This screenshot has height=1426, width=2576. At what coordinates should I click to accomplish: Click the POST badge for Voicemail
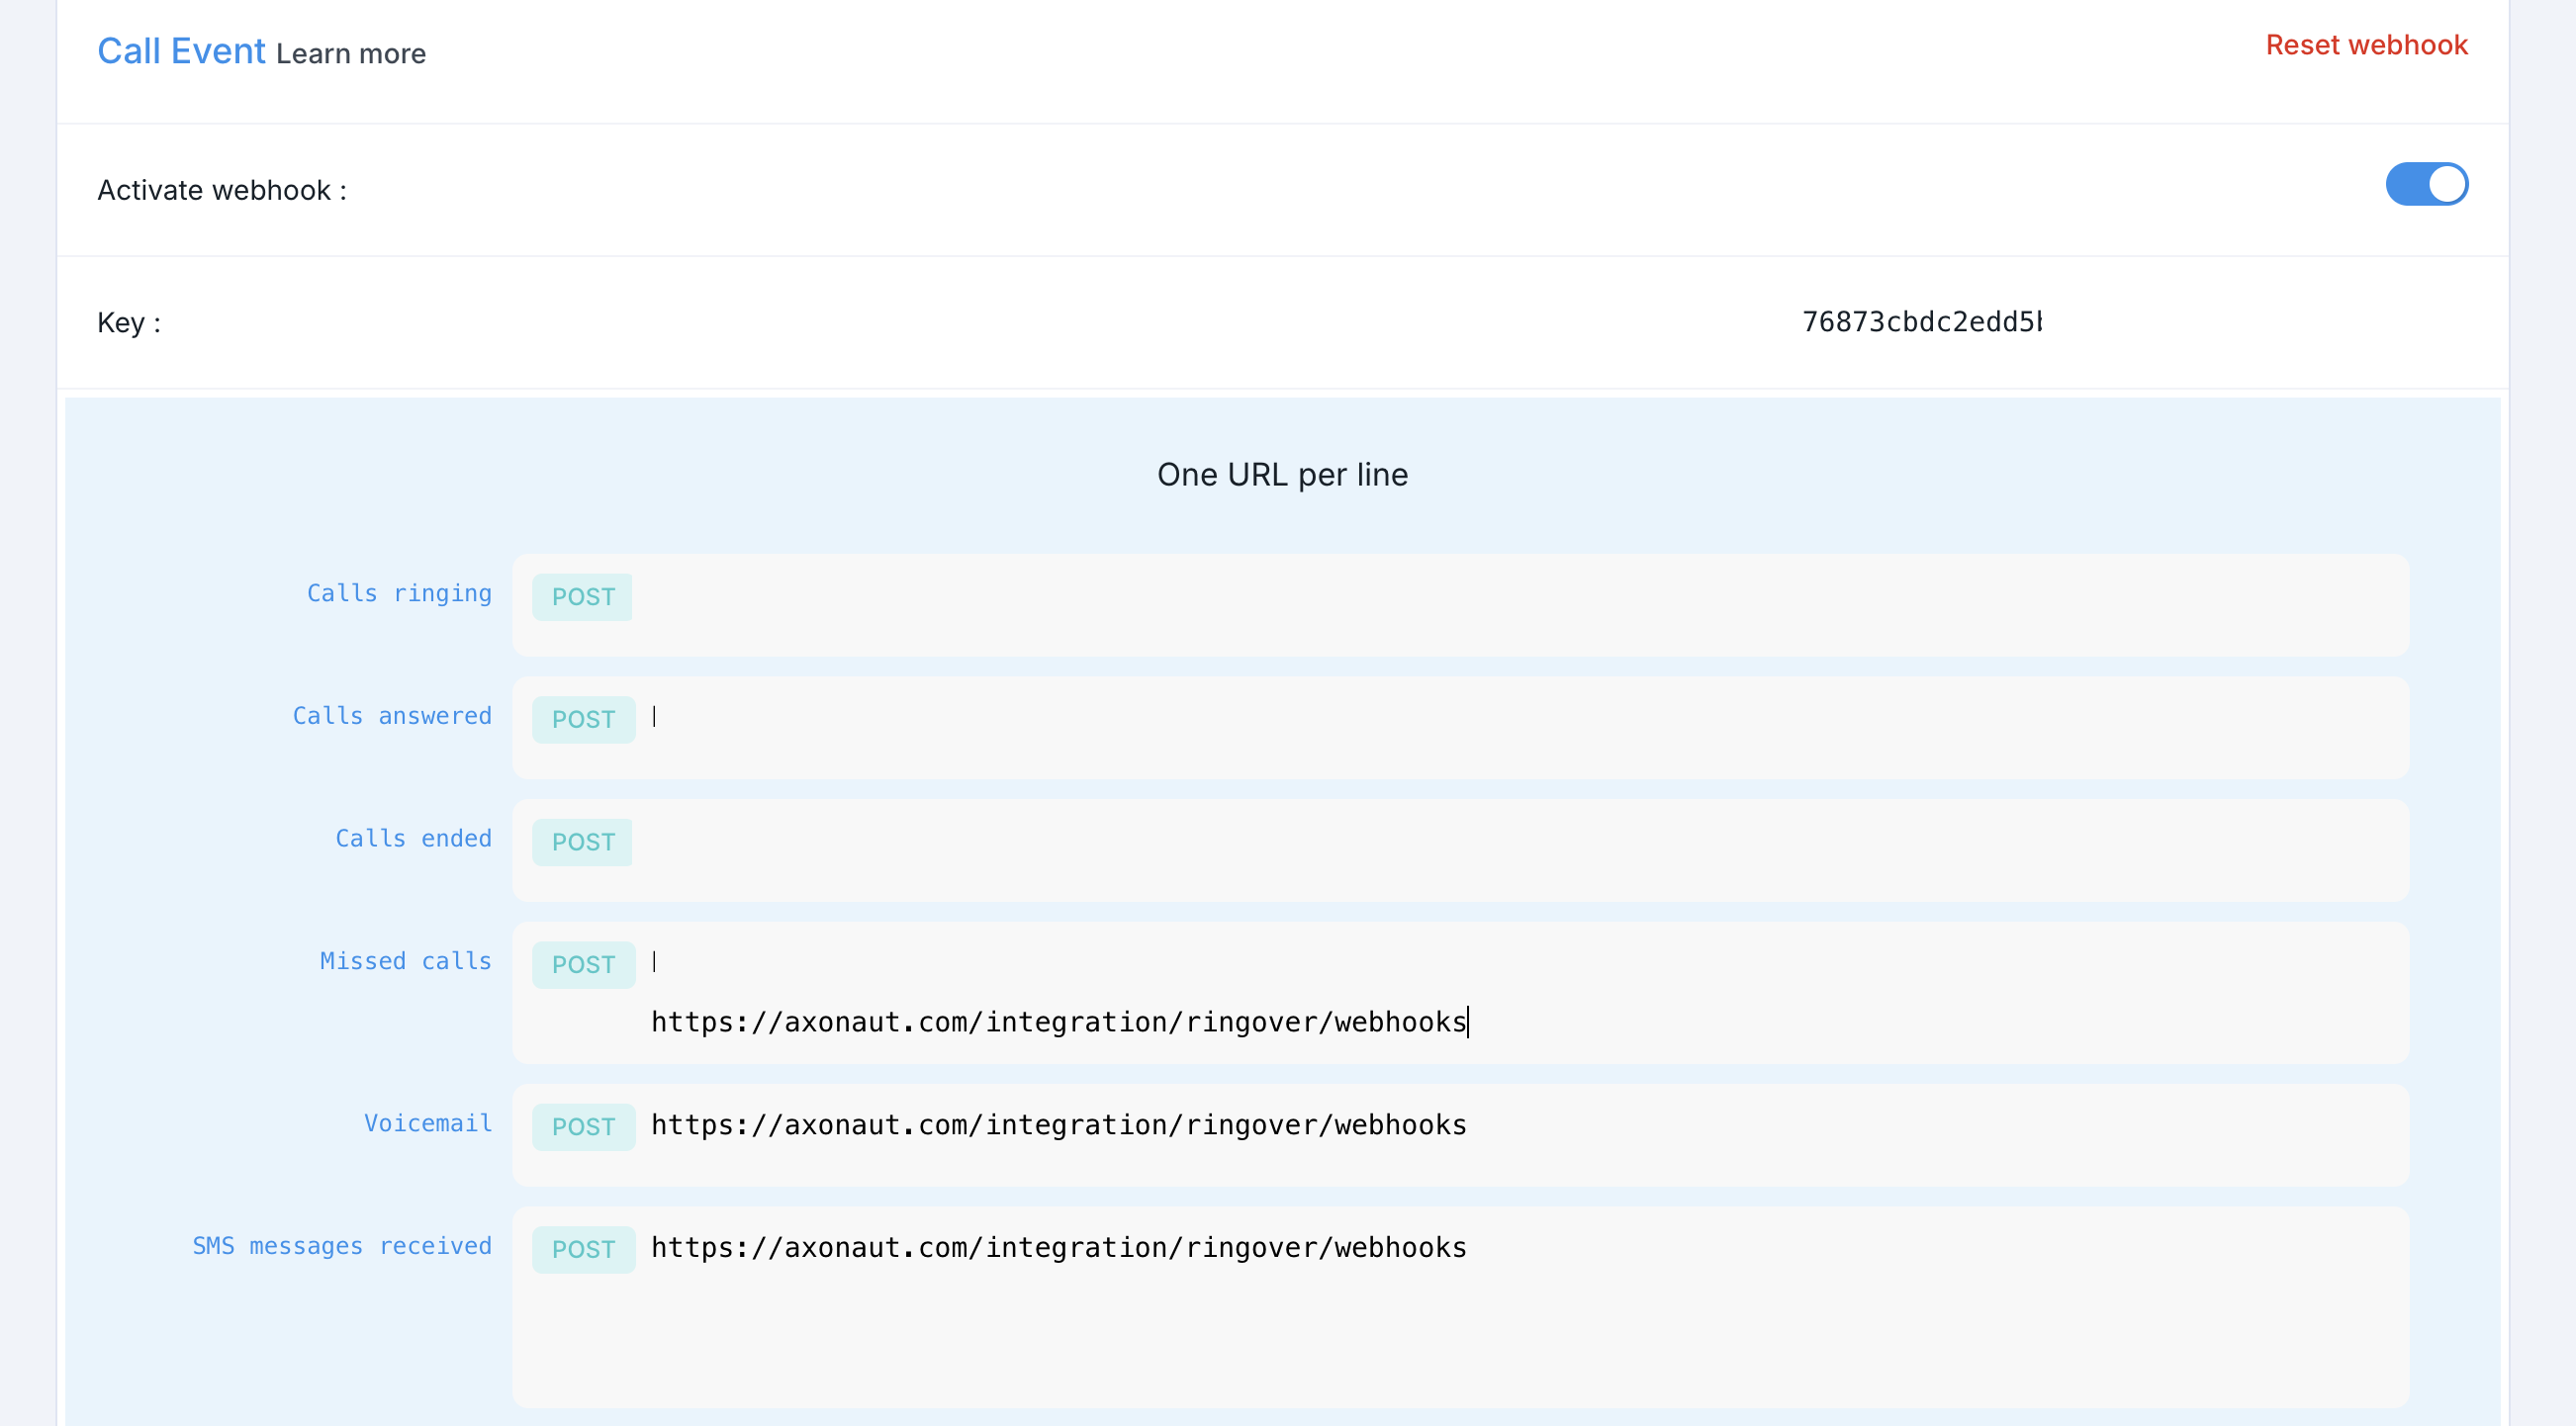pyautogui.click(x=583, y=1127)
